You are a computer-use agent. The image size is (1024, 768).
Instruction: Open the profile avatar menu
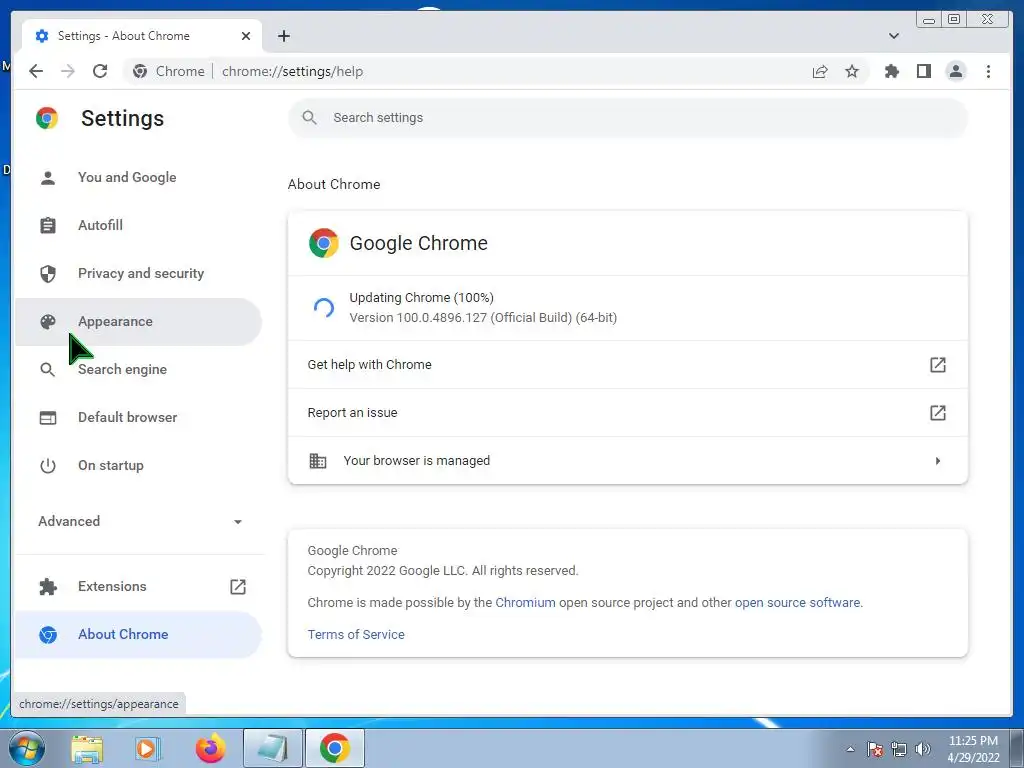click(955, 71)
